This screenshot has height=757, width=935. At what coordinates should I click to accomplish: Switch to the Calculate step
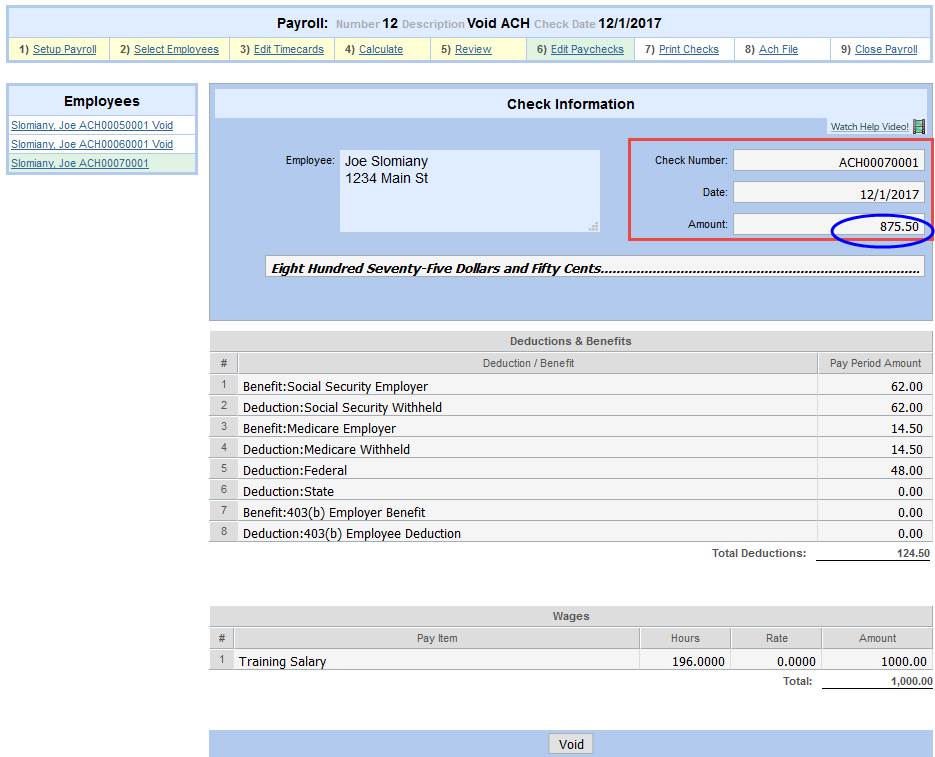tap(380, 50)
